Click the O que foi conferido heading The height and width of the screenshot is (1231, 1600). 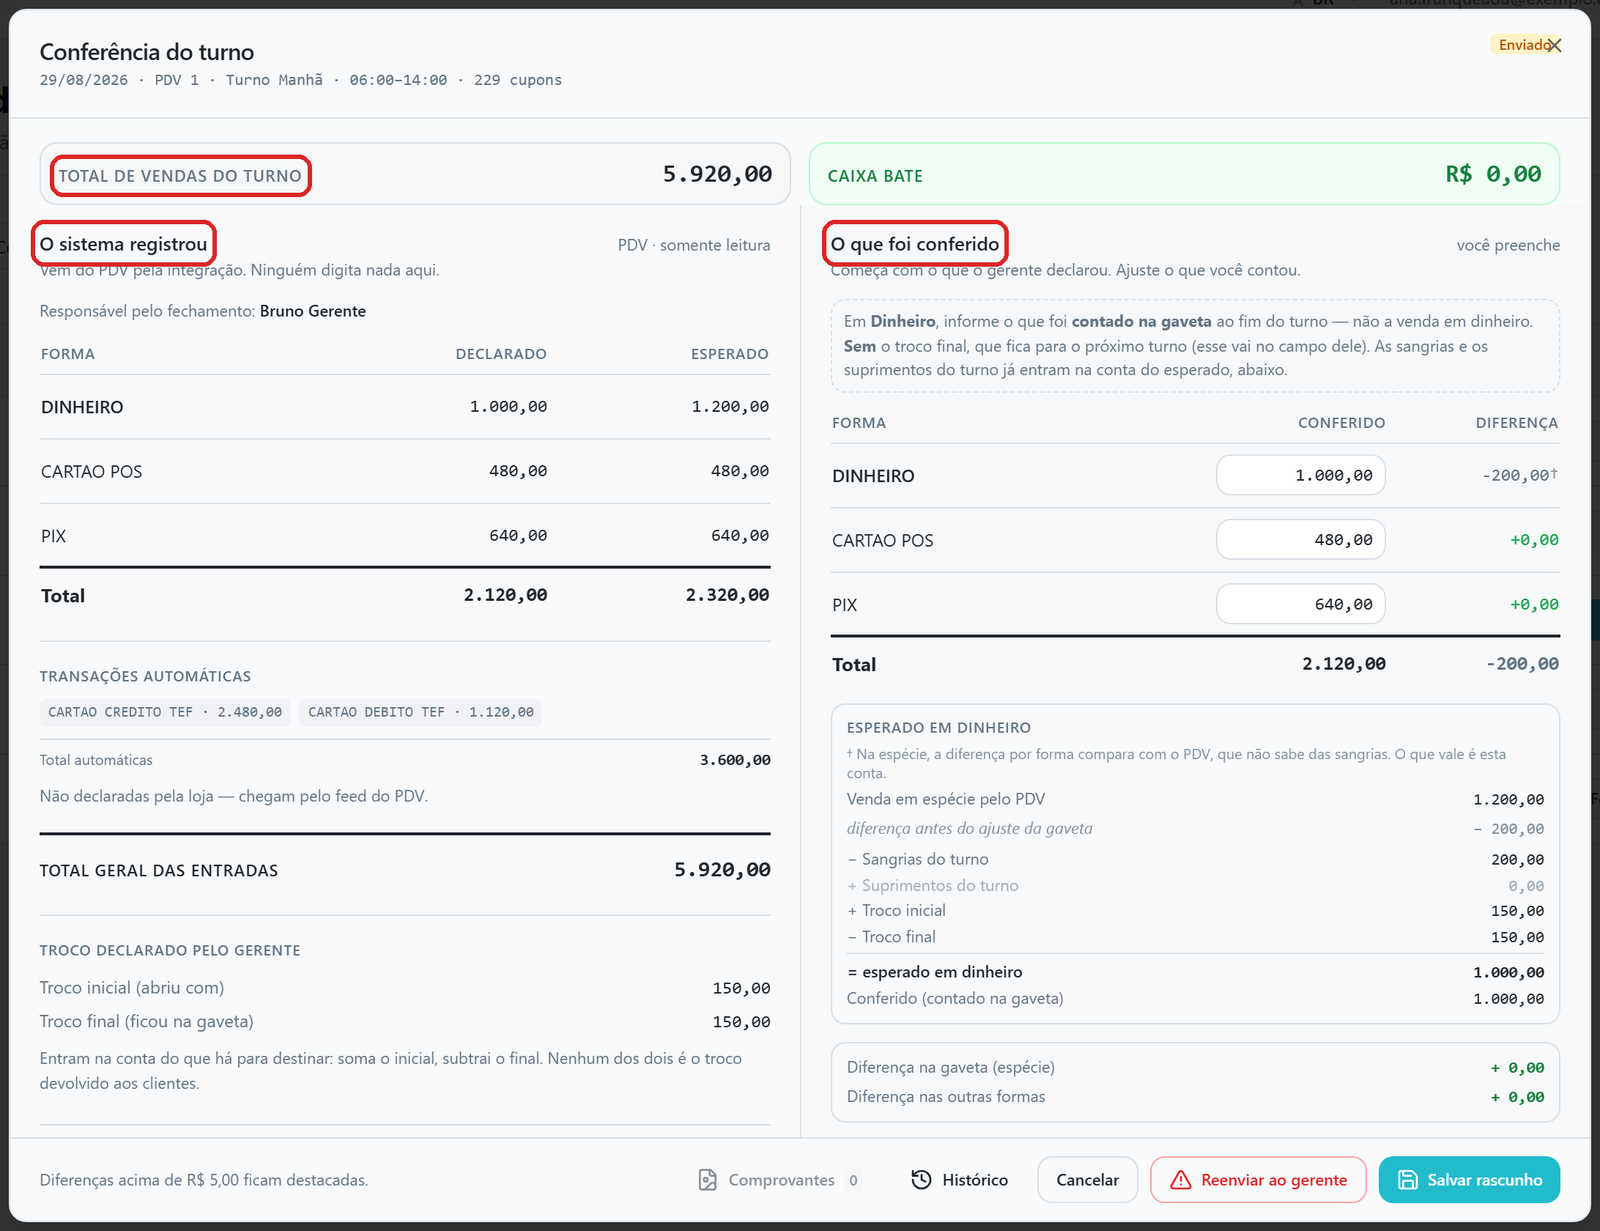coord(915,244)
